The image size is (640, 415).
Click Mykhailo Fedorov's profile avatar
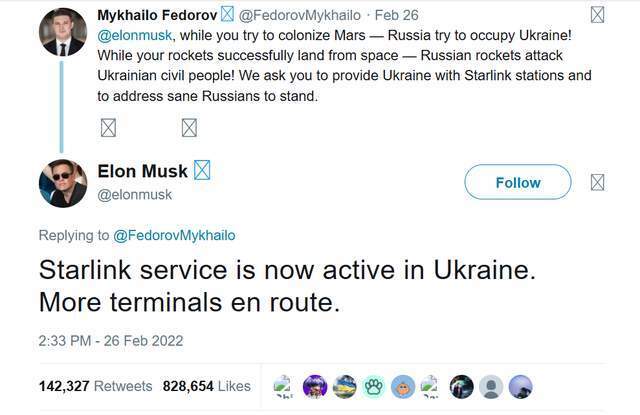pos(62,32)
